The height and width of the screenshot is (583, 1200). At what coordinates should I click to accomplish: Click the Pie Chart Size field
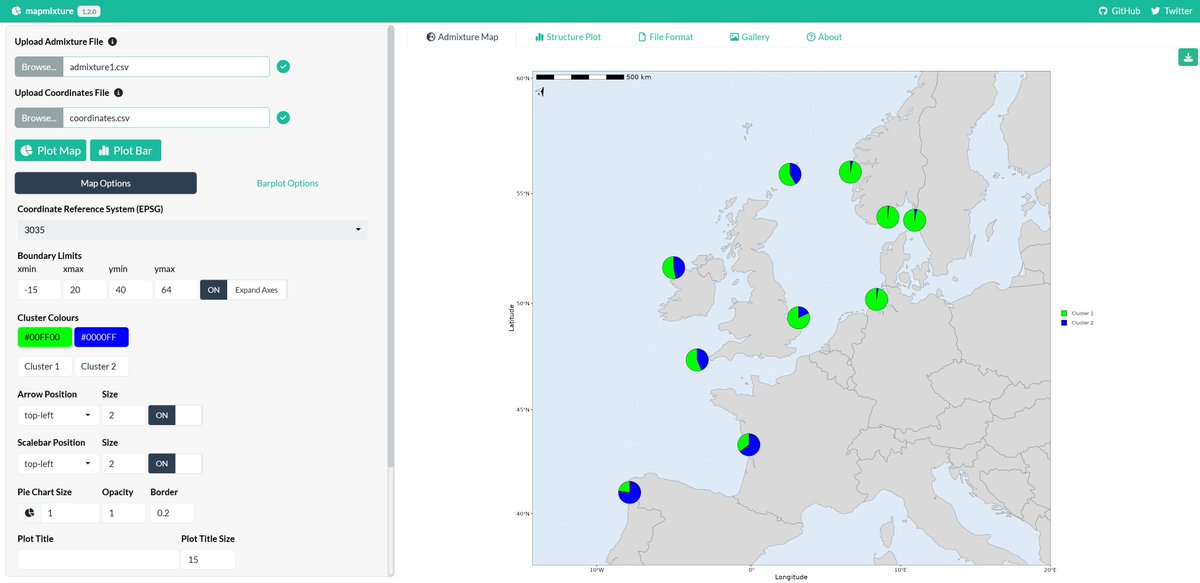pos(70,513)
